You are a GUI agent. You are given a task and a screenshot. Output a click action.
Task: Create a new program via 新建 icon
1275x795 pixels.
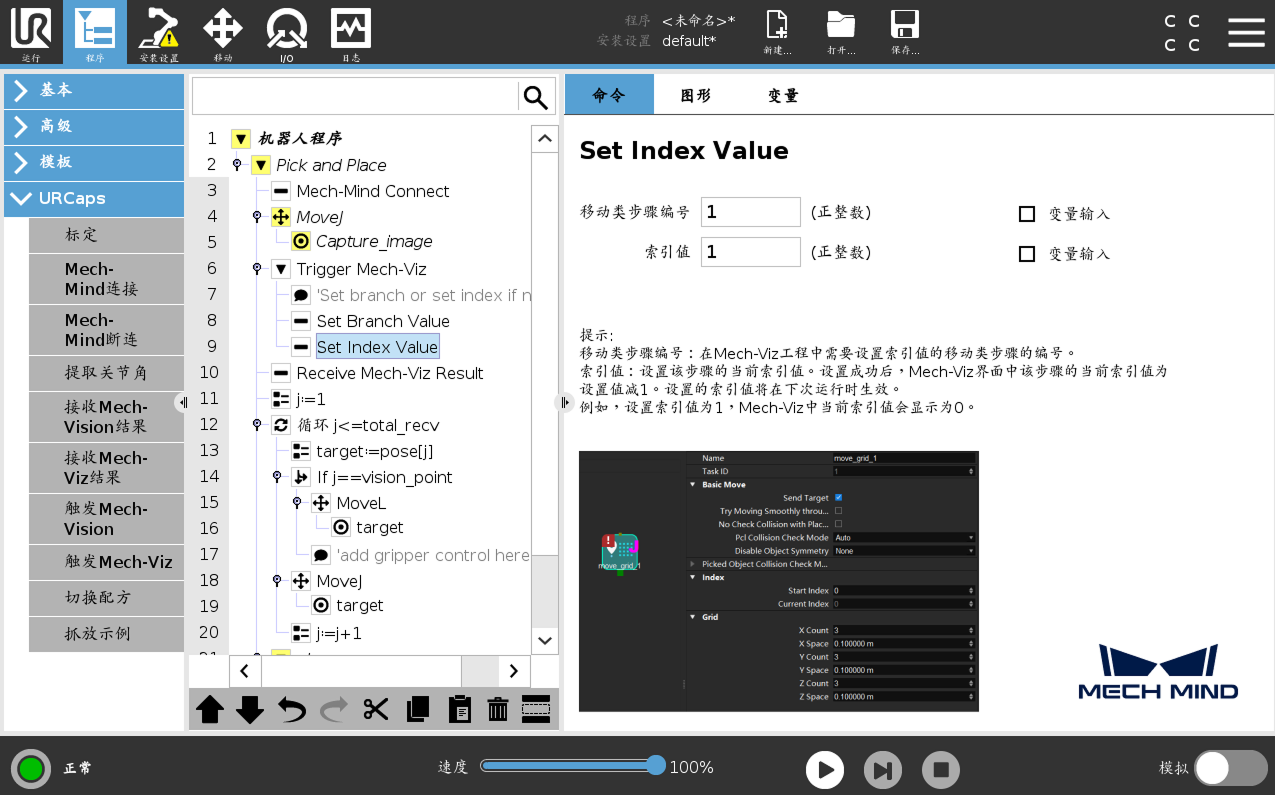pyautogui.click(x=777, y=33)
